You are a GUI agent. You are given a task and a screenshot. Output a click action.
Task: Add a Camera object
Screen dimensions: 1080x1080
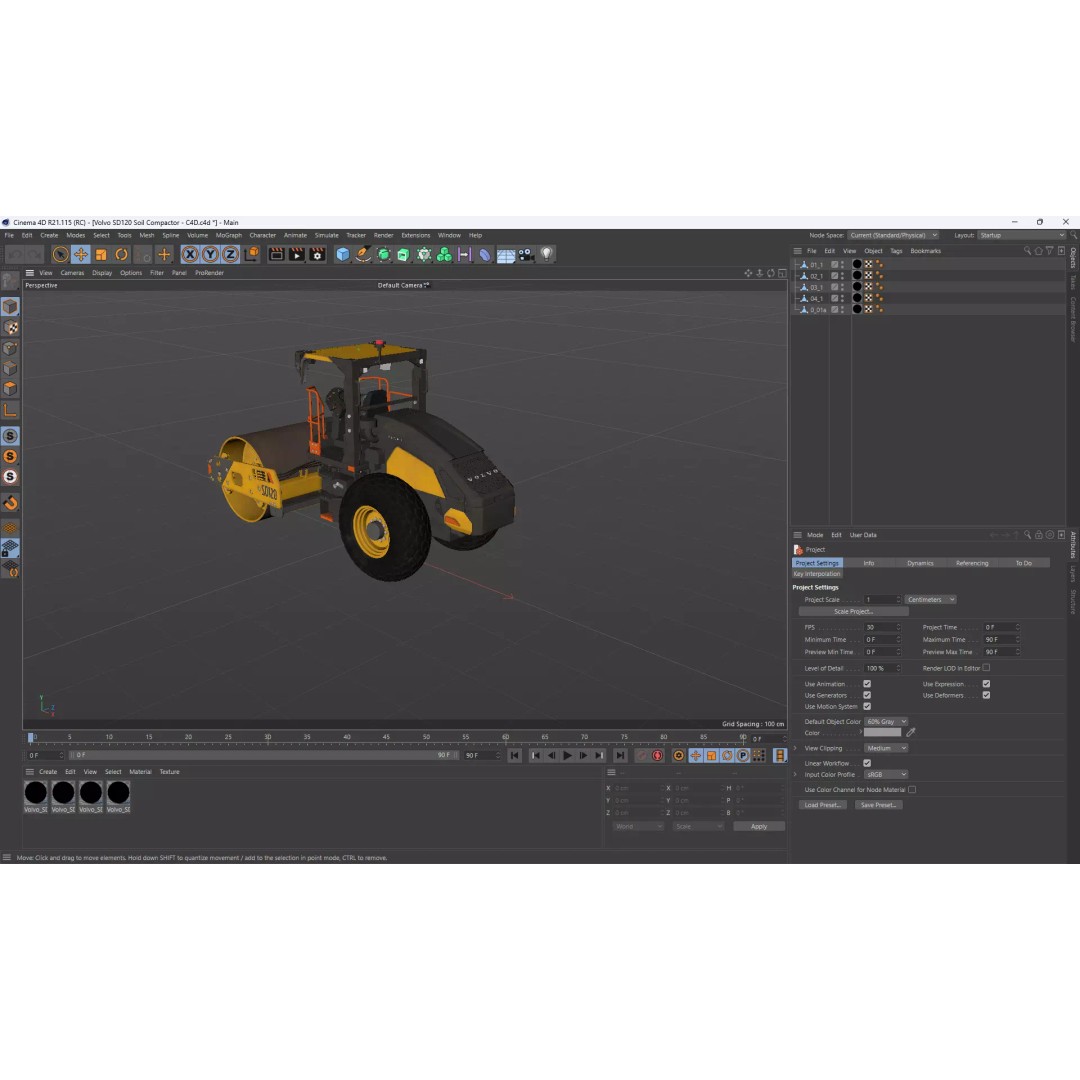click(526, 255)
